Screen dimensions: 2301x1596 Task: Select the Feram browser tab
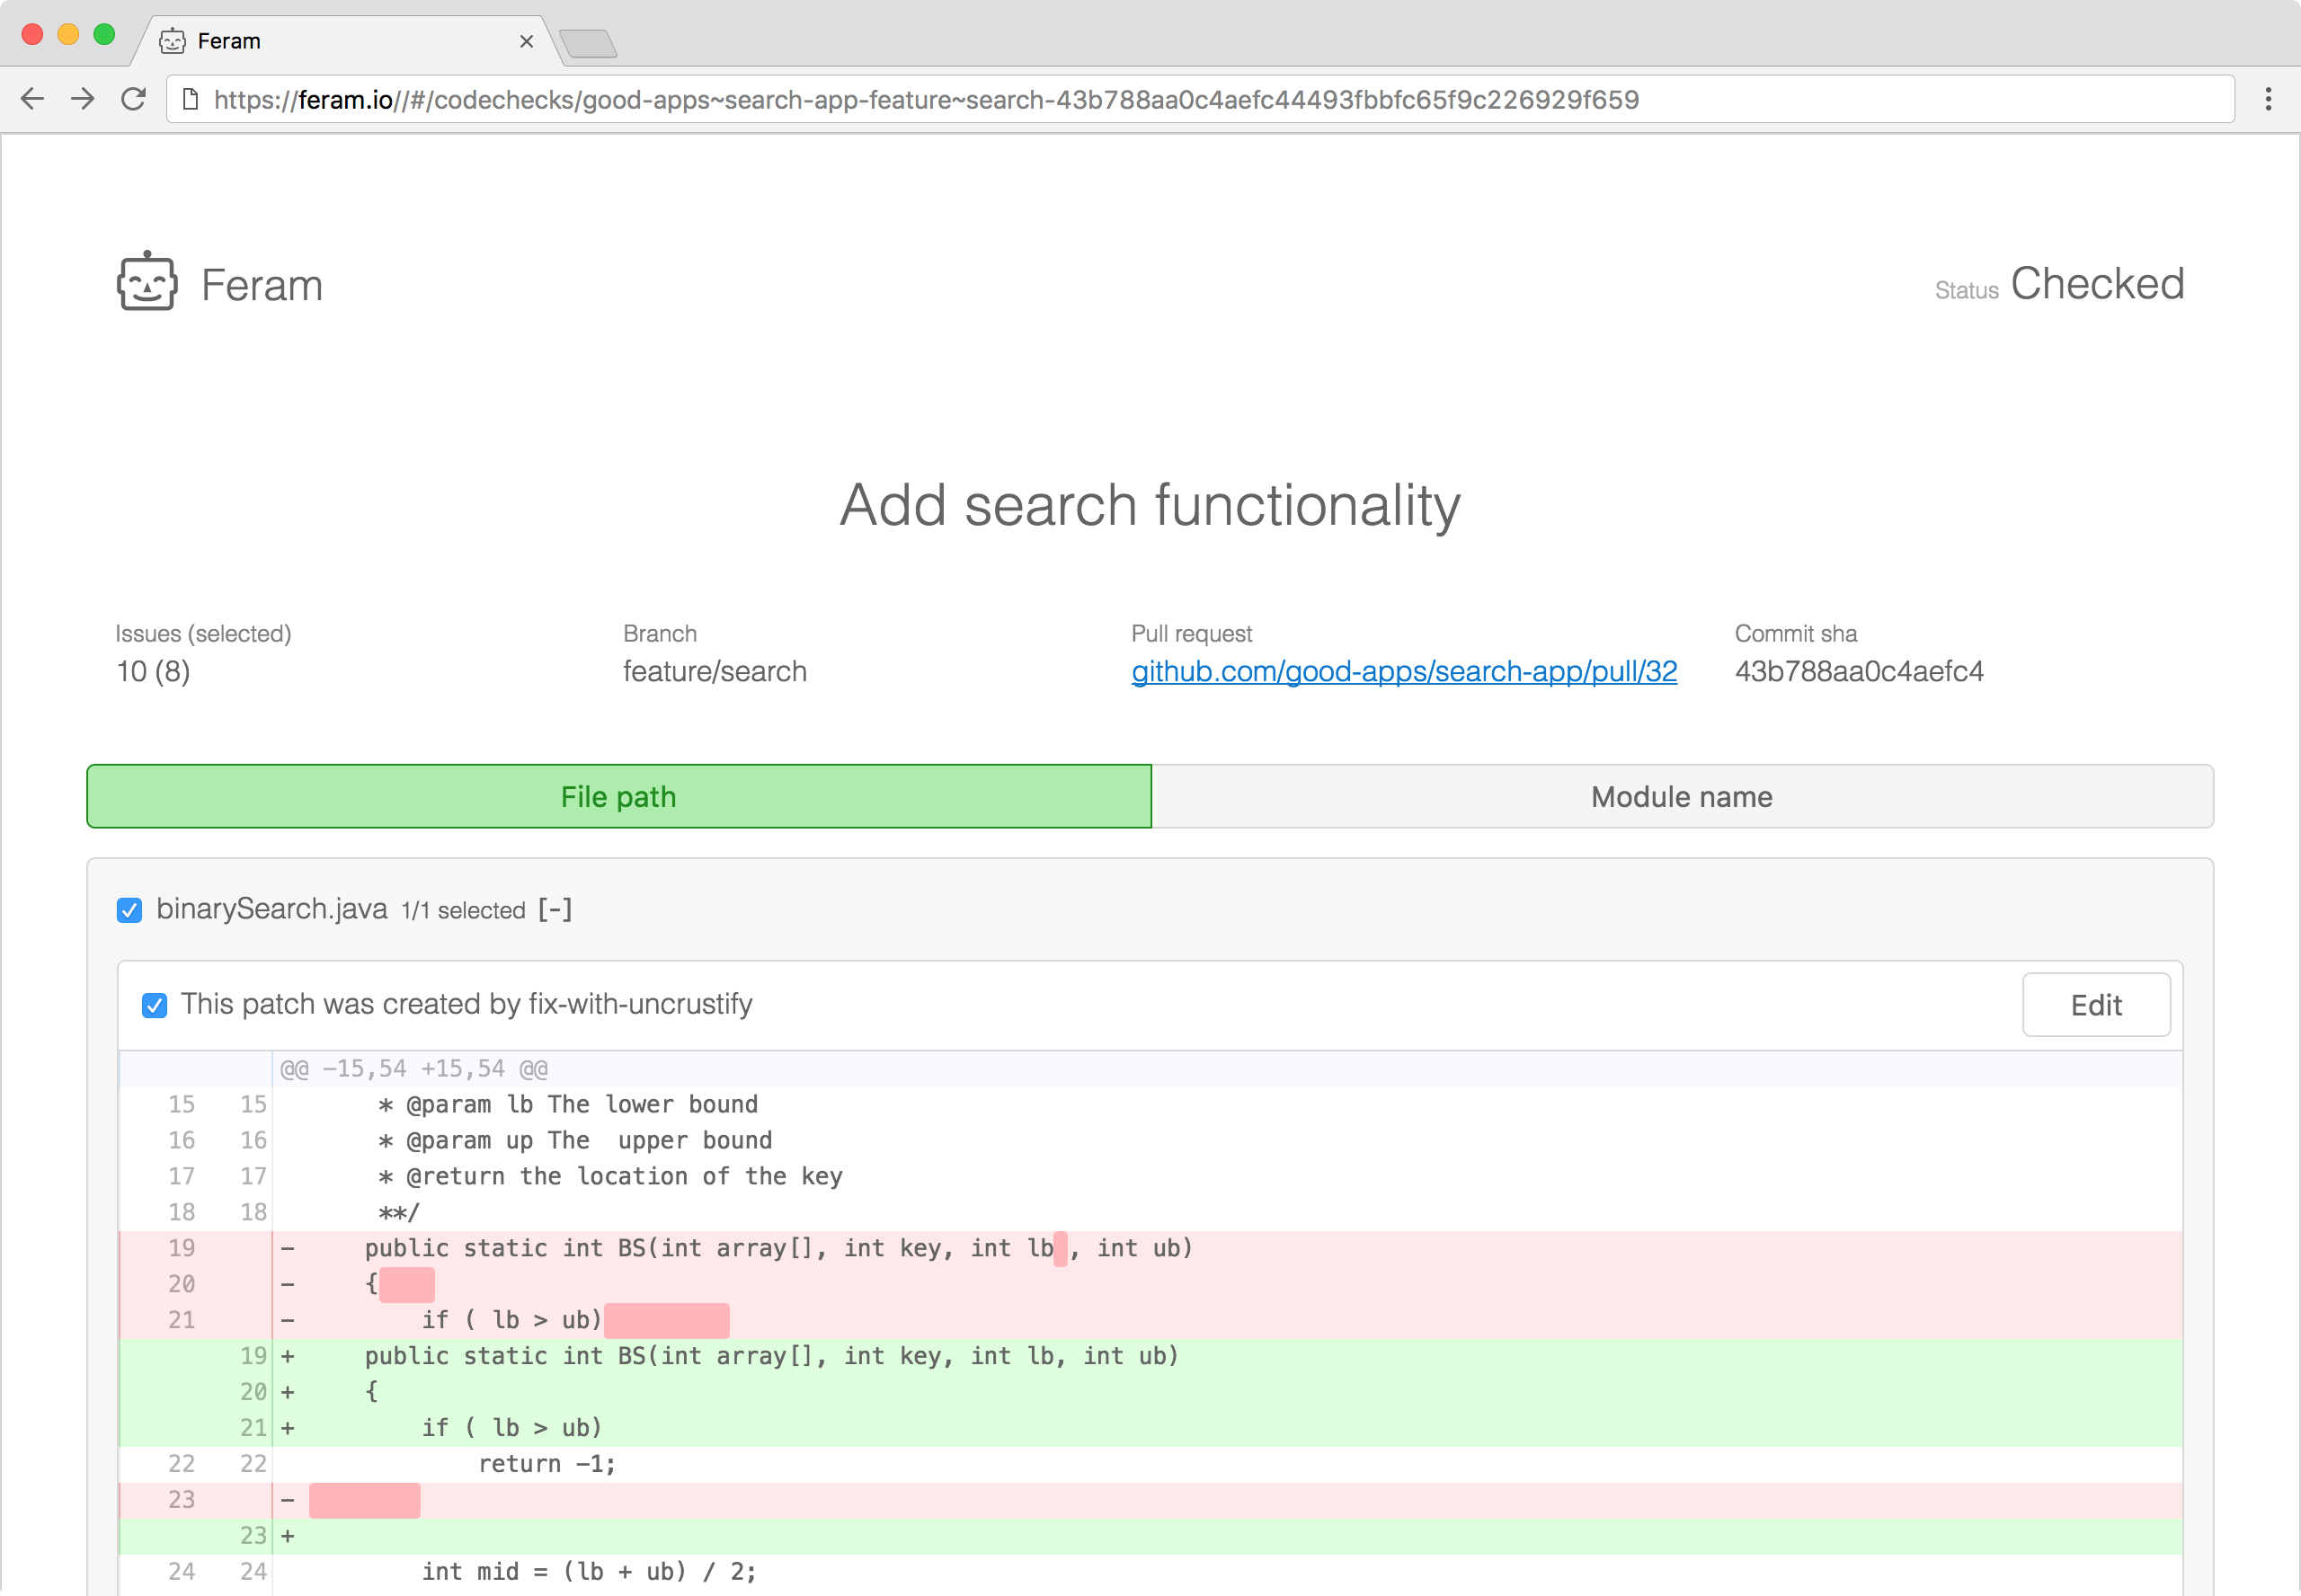click(x=345, y=41)
